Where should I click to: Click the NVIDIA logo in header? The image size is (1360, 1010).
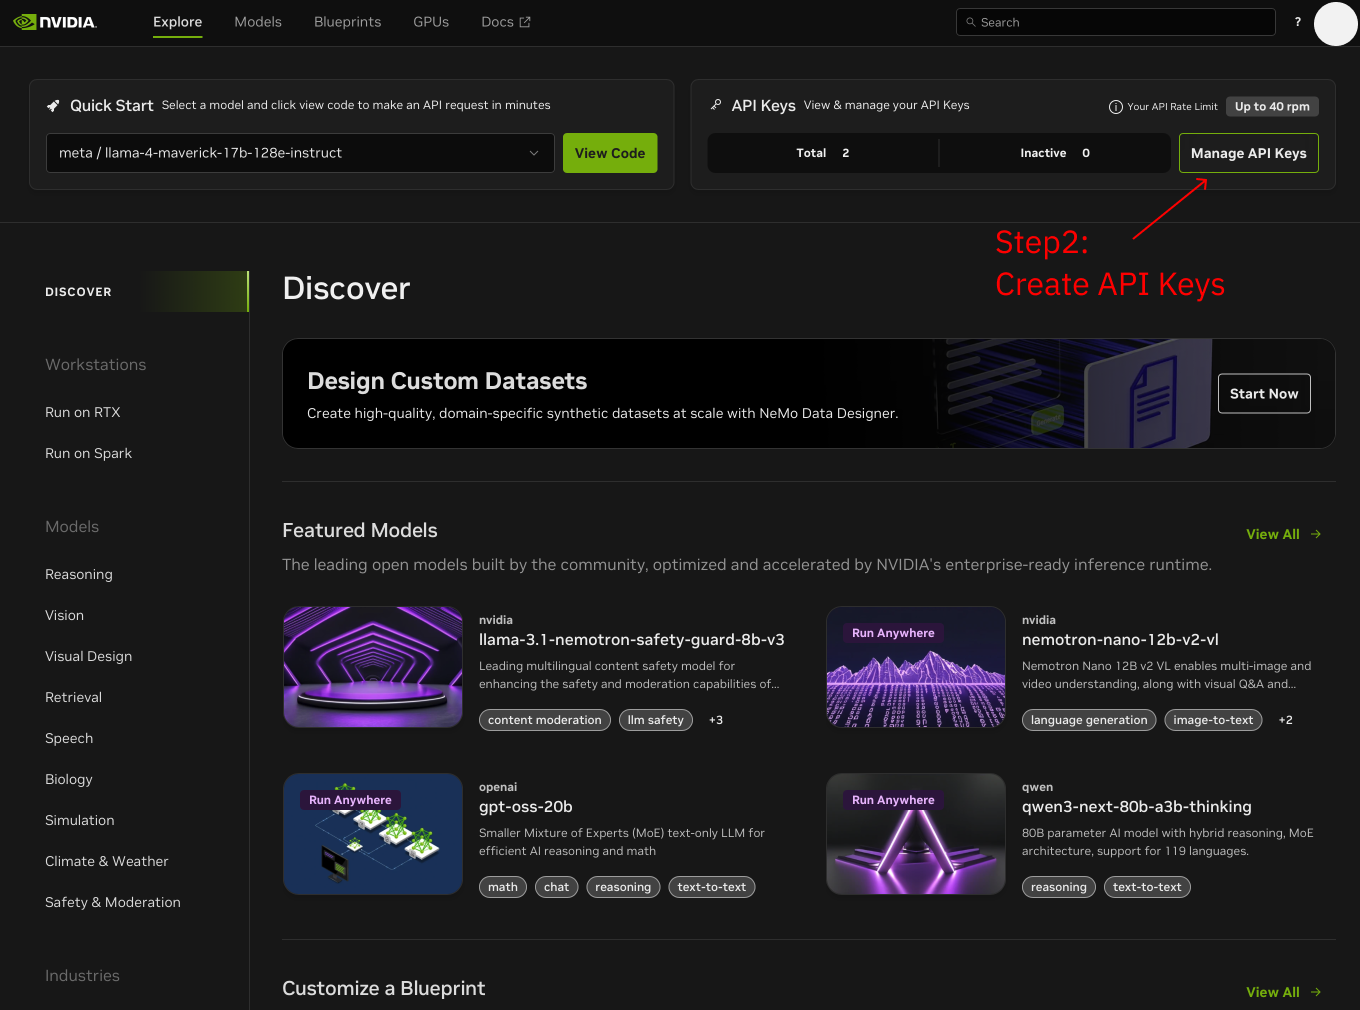(x=55, y=22)
